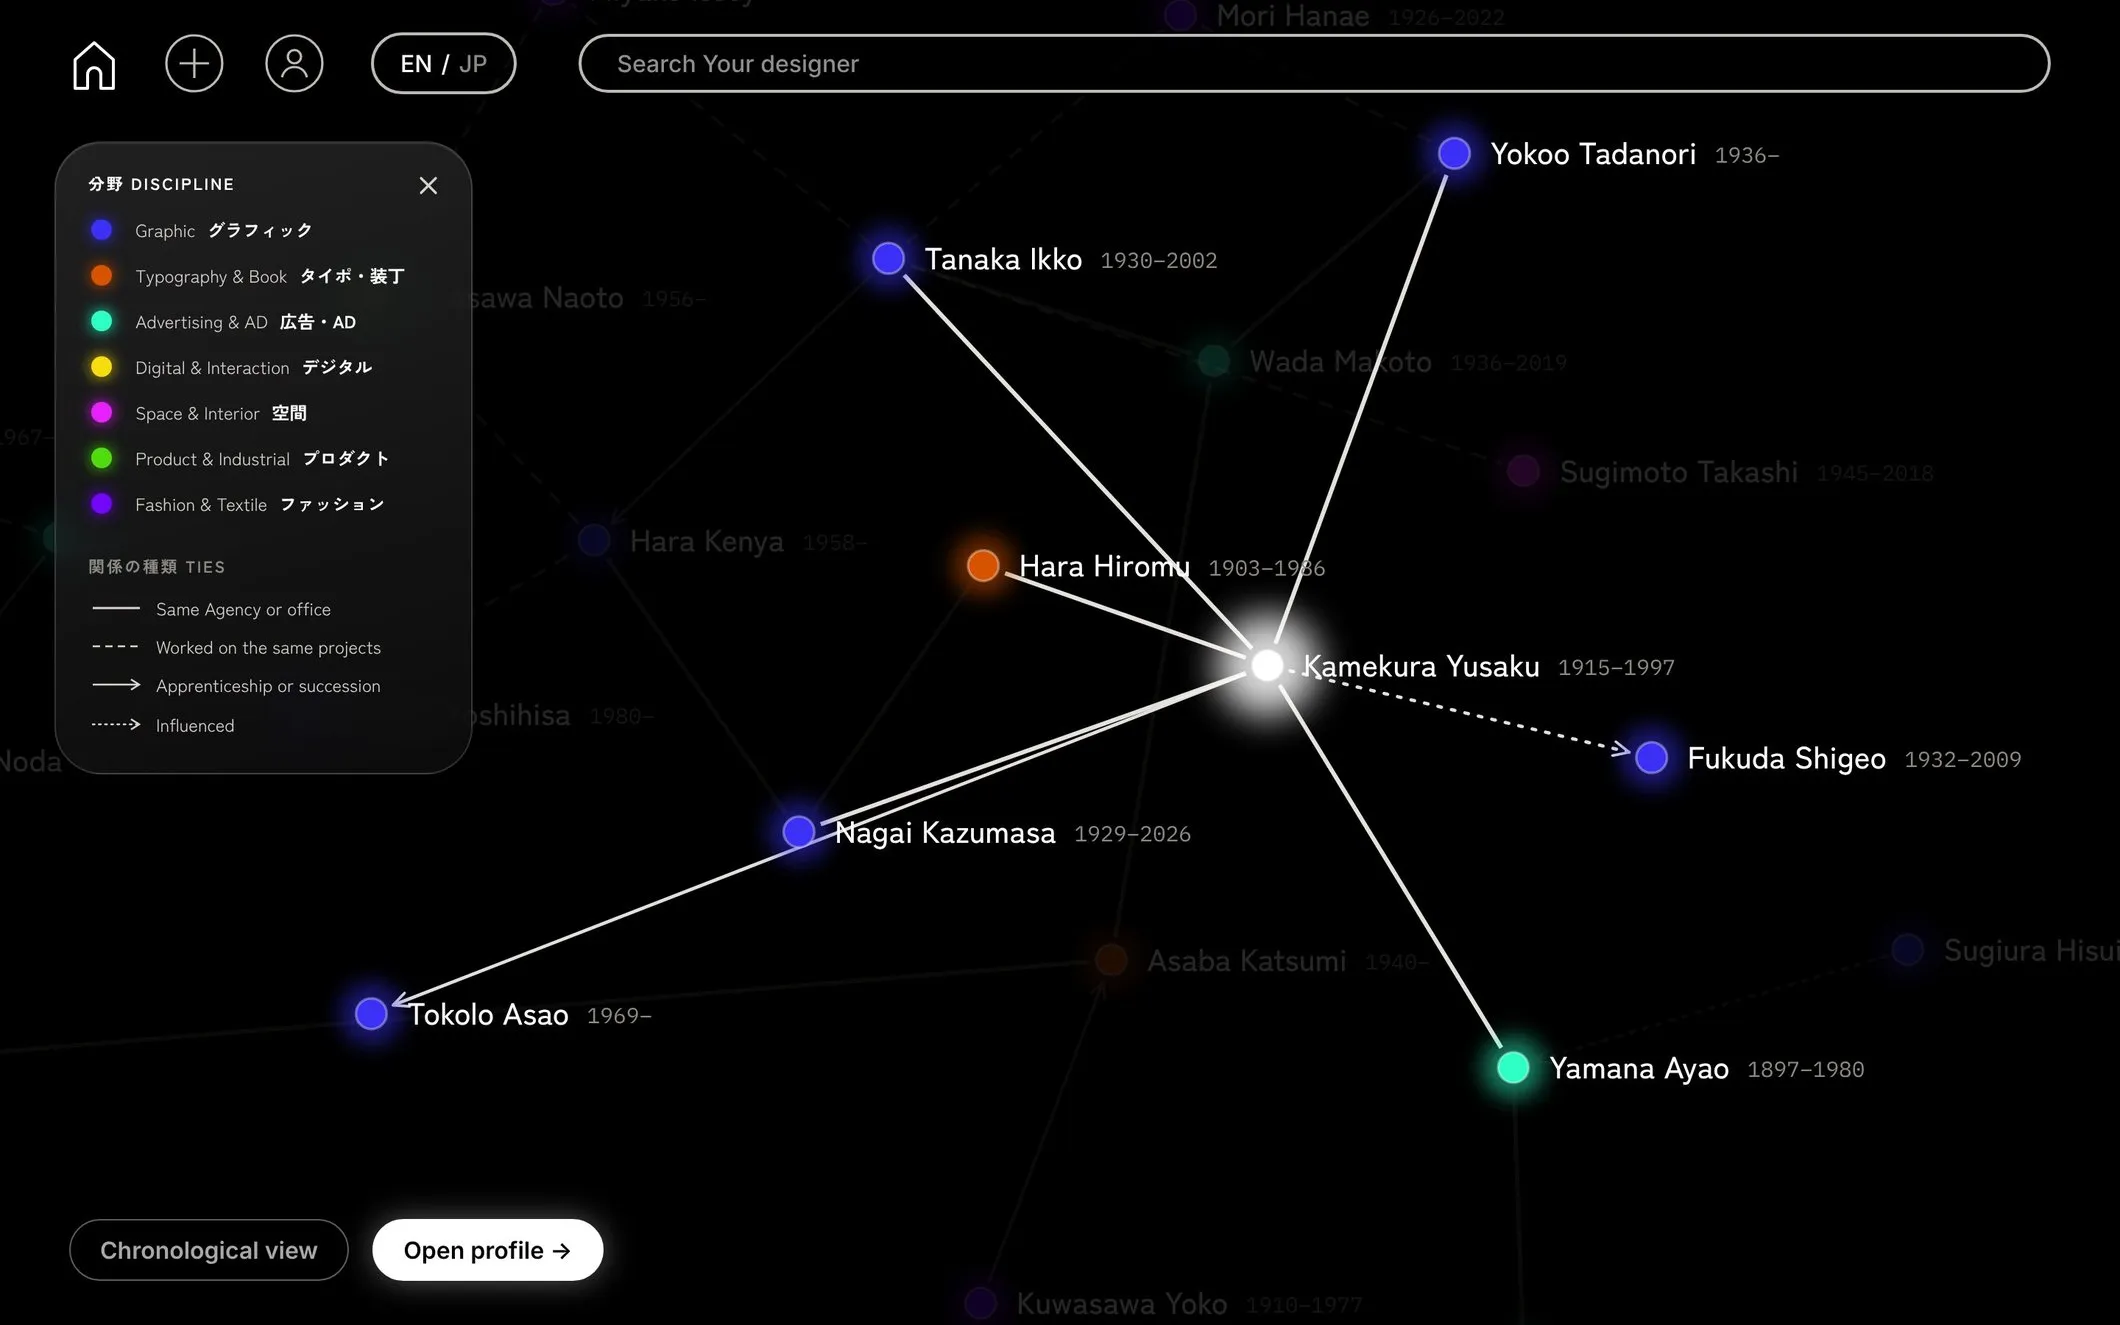Select the dimmed Sugimoto Takashi node
The height and width of the screenshot is (1325, 2120).
1523,471
